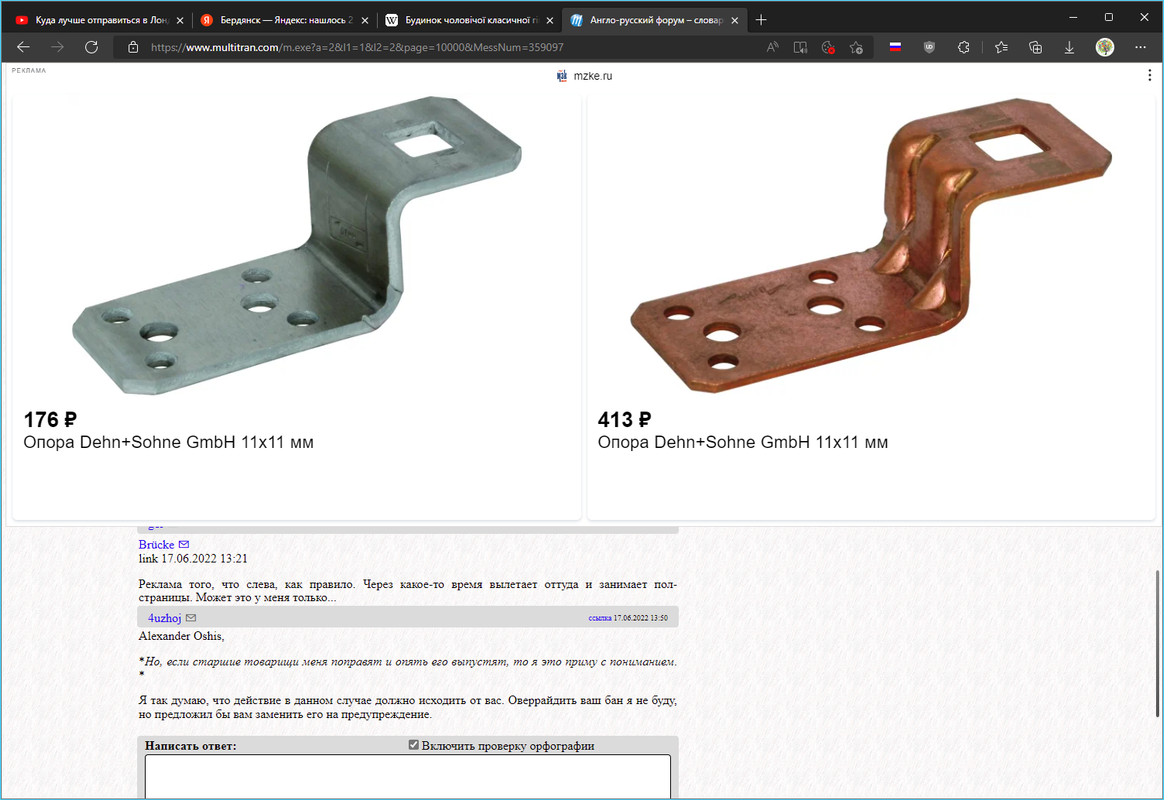Viewport: 1164px width, 800px height.
Task: Focus the Написать ответ text area
Action: coord(408,776)
